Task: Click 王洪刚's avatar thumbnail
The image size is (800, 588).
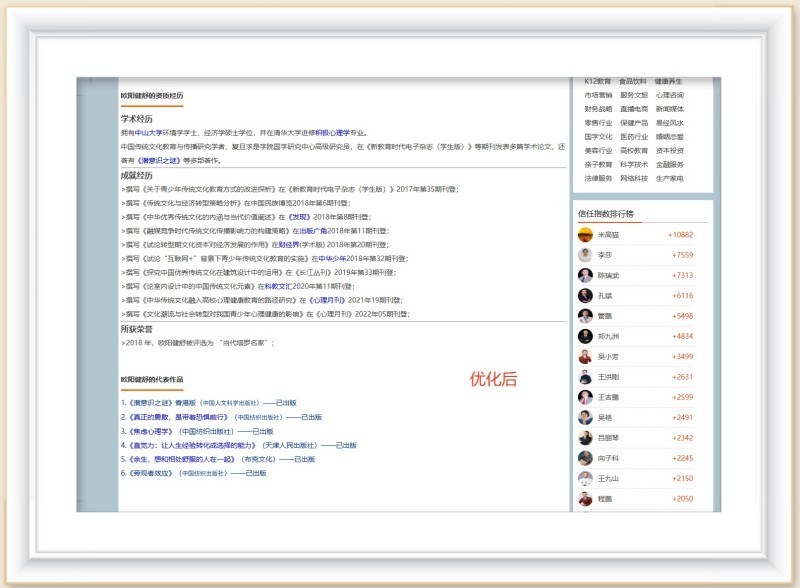Action: (585, 377)
